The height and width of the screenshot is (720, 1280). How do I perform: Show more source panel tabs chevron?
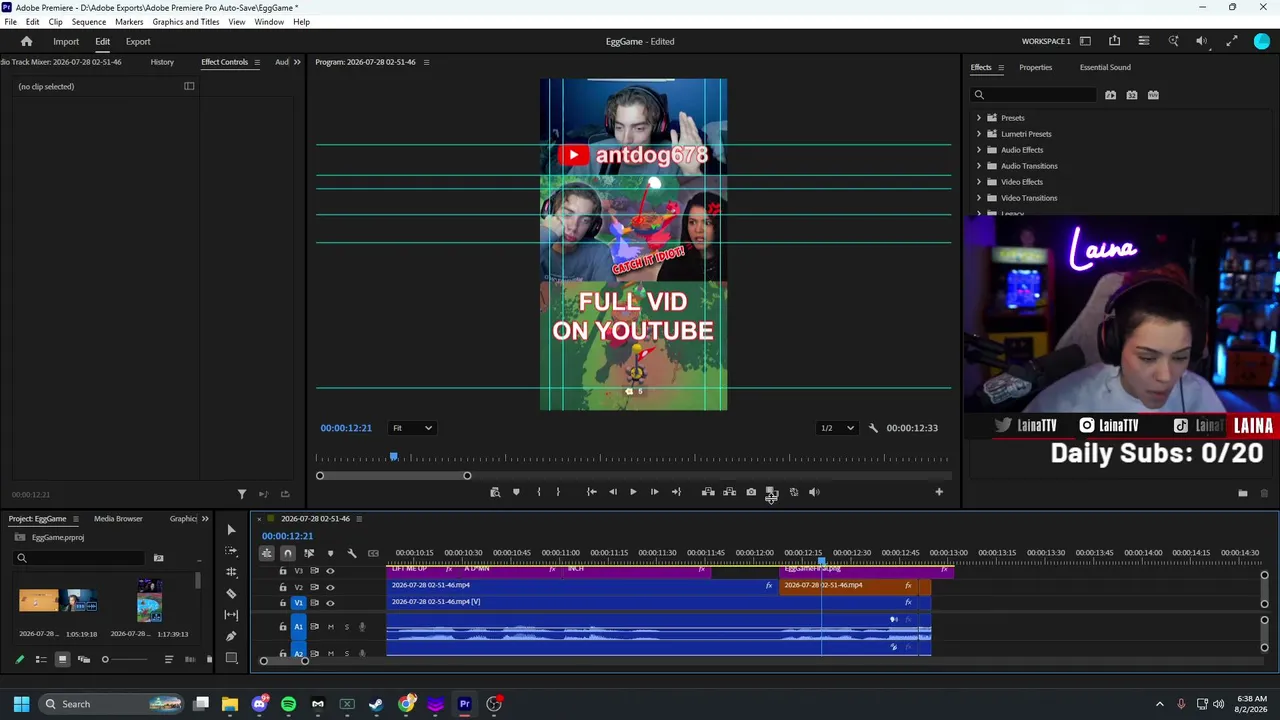[x=296, y=62]
